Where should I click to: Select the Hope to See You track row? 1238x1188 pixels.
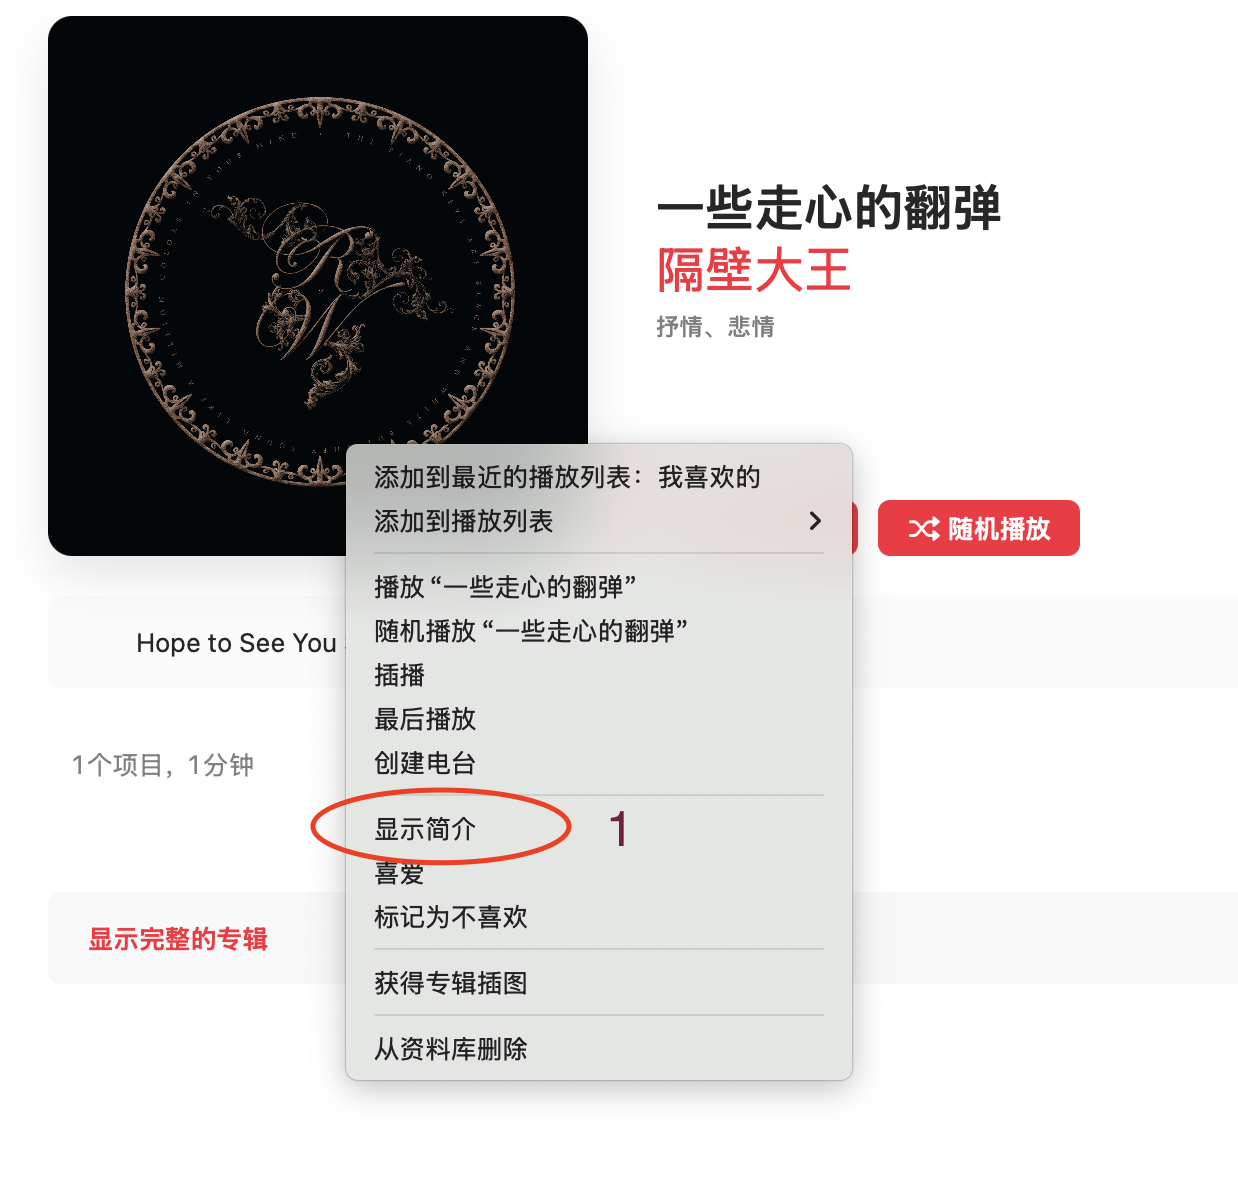point(643,642)
